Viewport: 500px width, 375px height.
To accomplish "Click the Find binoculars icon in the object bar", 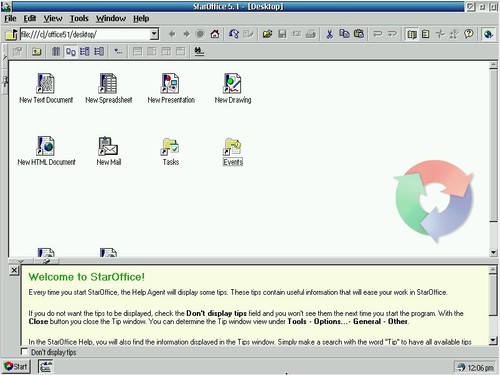I will coord(199,51).
